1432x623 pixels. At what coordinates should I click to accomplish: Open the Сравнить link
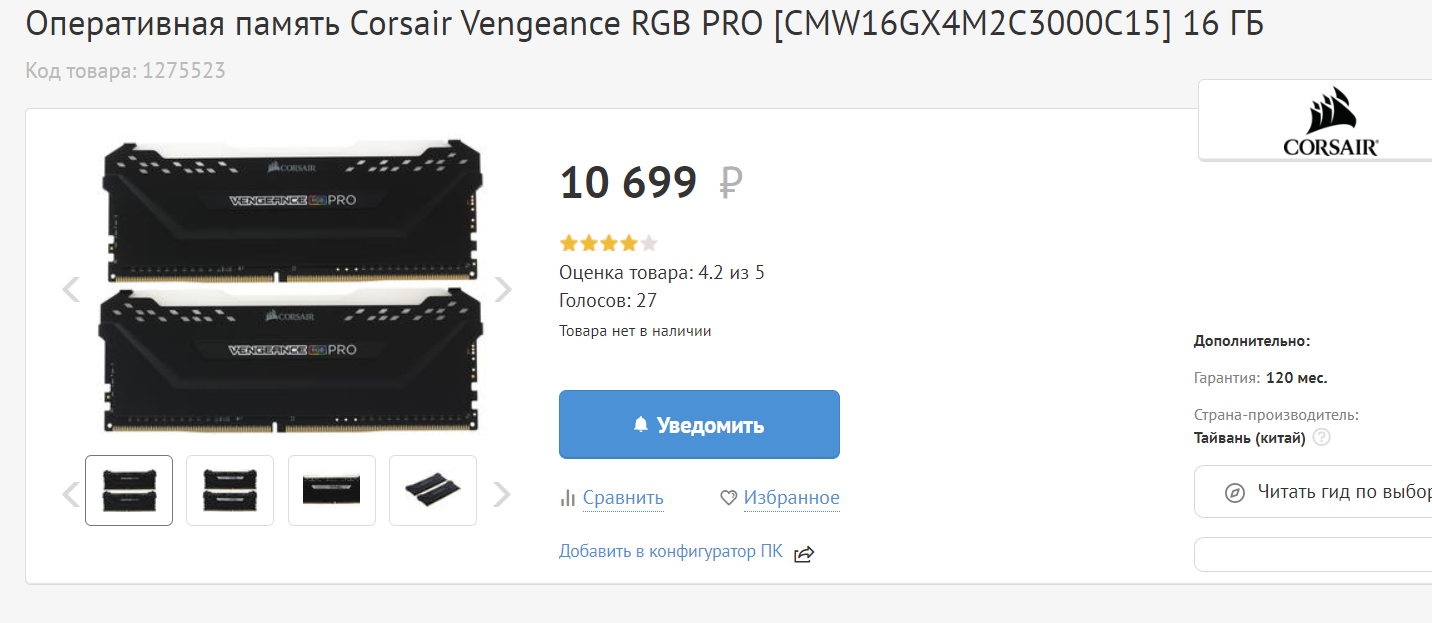point(623,498)
